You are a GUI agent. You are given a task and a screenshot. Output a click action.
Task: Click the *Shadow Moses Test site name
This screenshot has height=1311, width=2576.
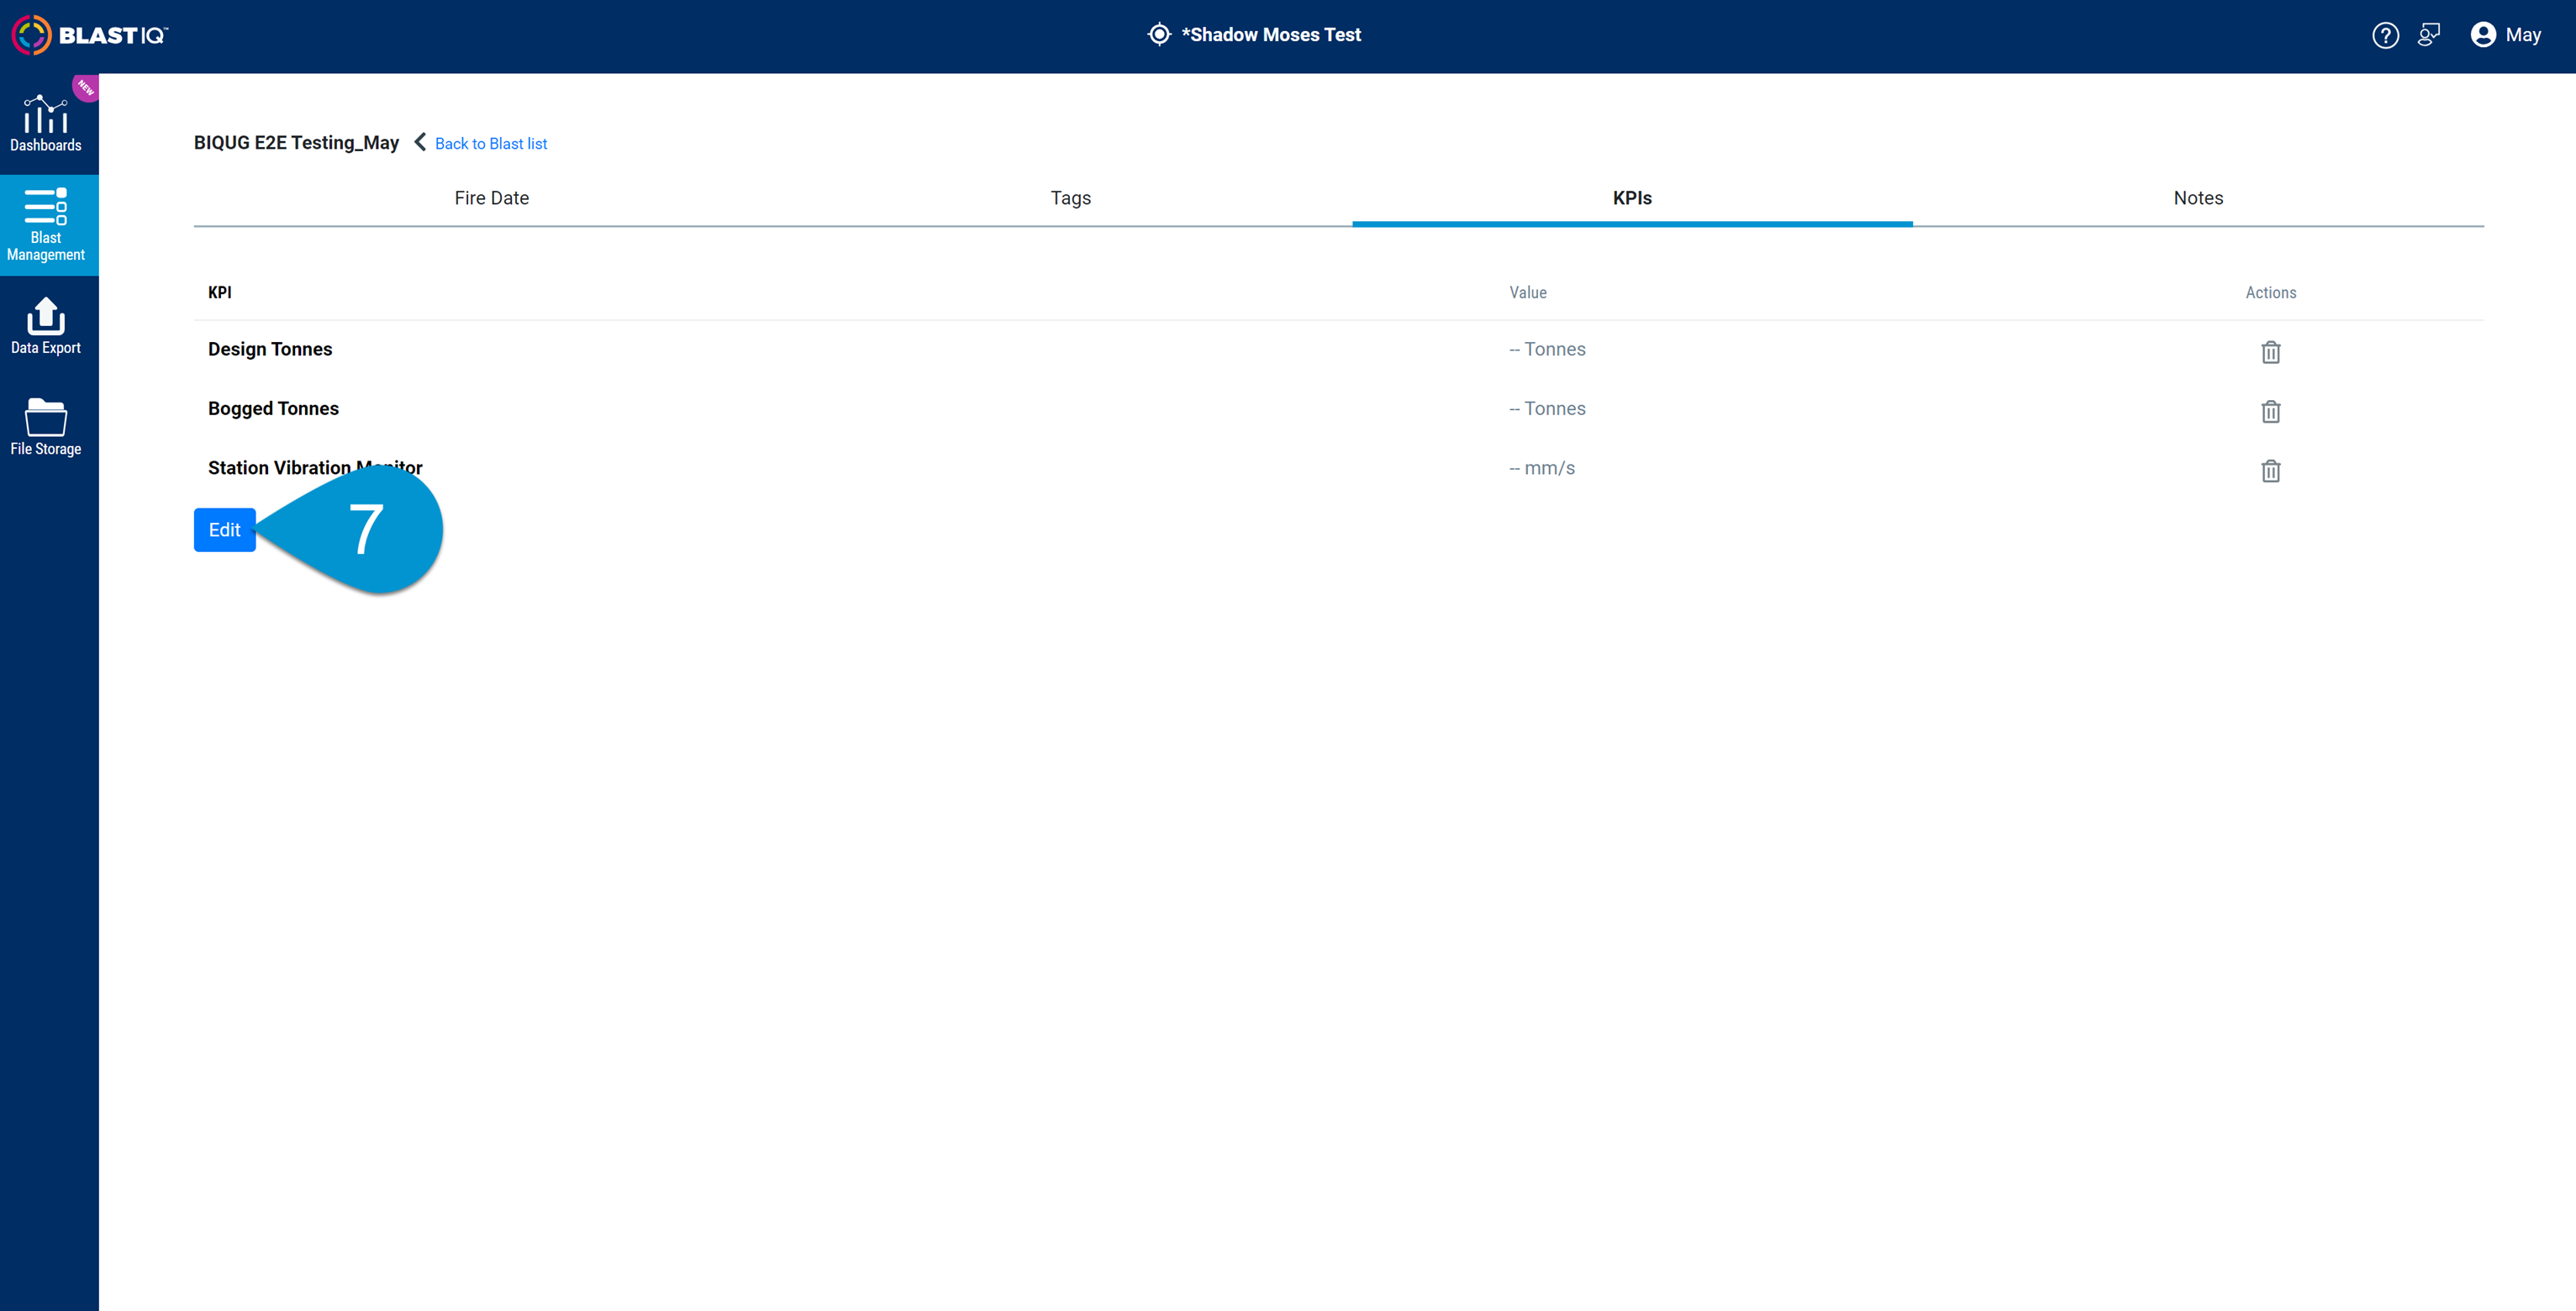[x=1271, y=35]
